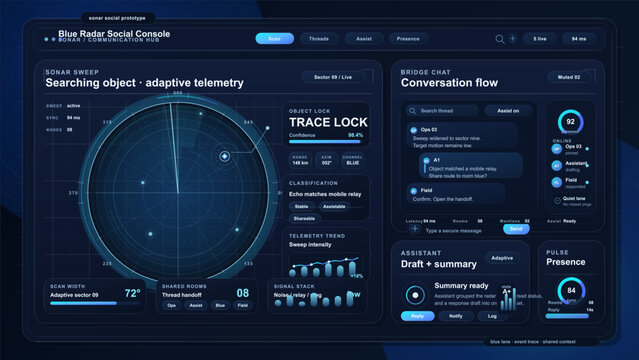Click the Search thread field
Image resolution: width=639 pixels, height=360 pixels.
(442, 111)
